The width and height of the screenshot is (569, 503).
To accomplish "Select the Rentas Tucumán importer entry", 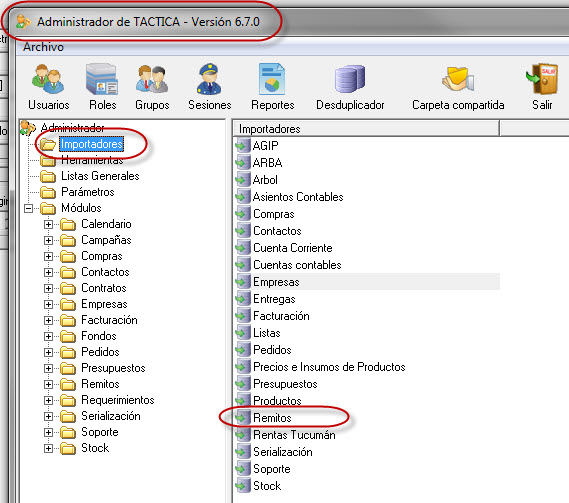I will coord(294,435).
